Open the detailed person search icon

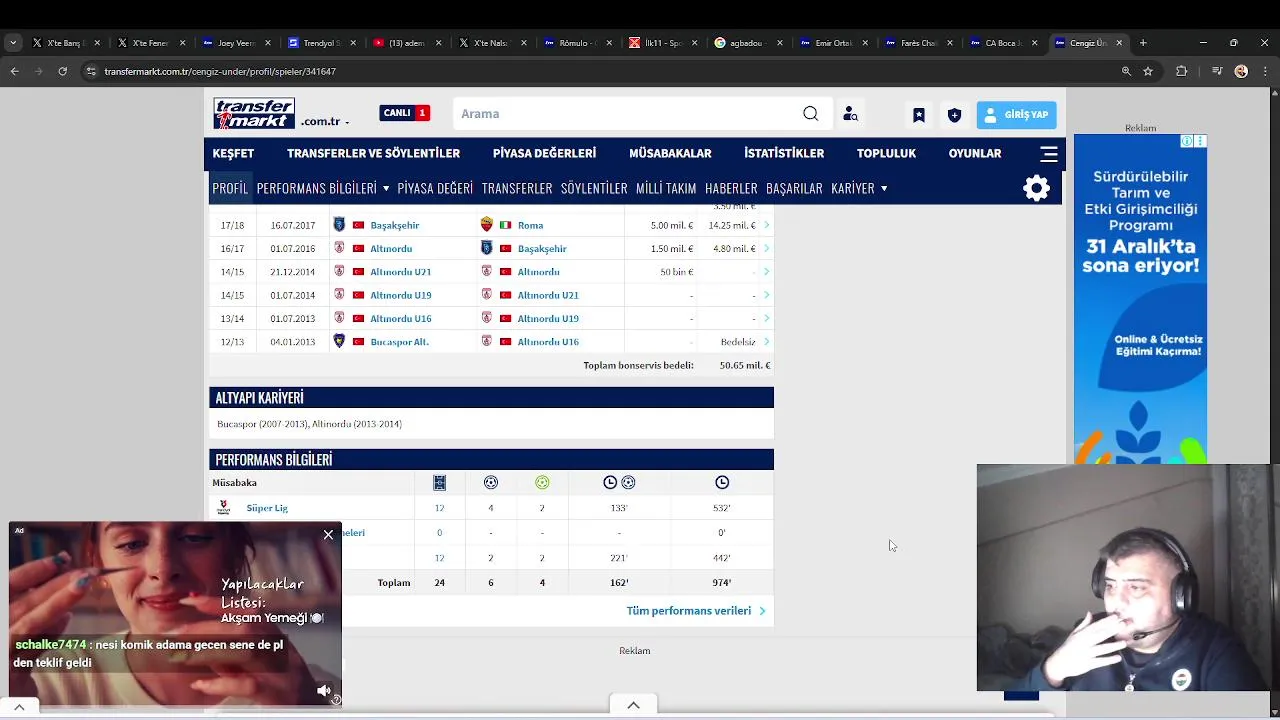coord(850,114)
